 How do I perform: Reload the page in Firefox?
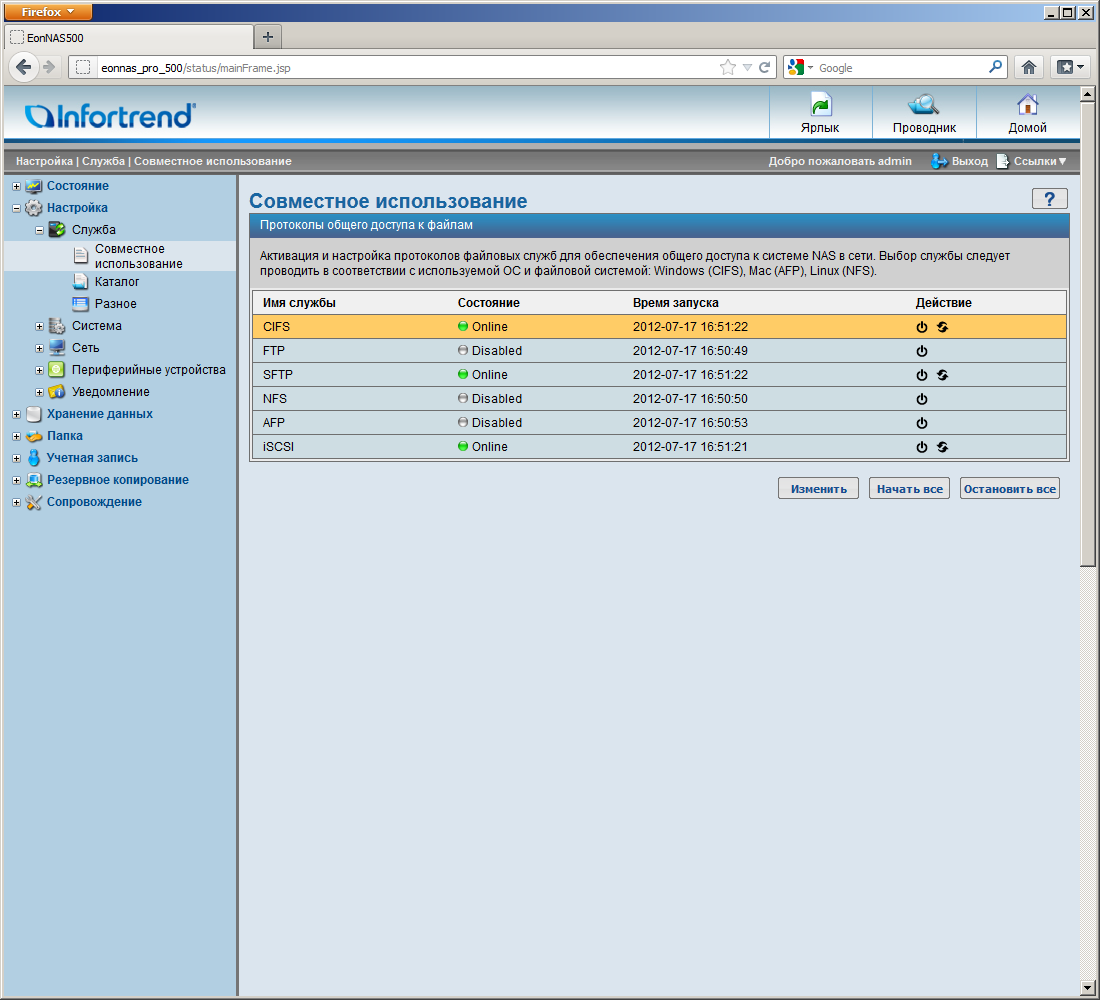click(765, 67)
